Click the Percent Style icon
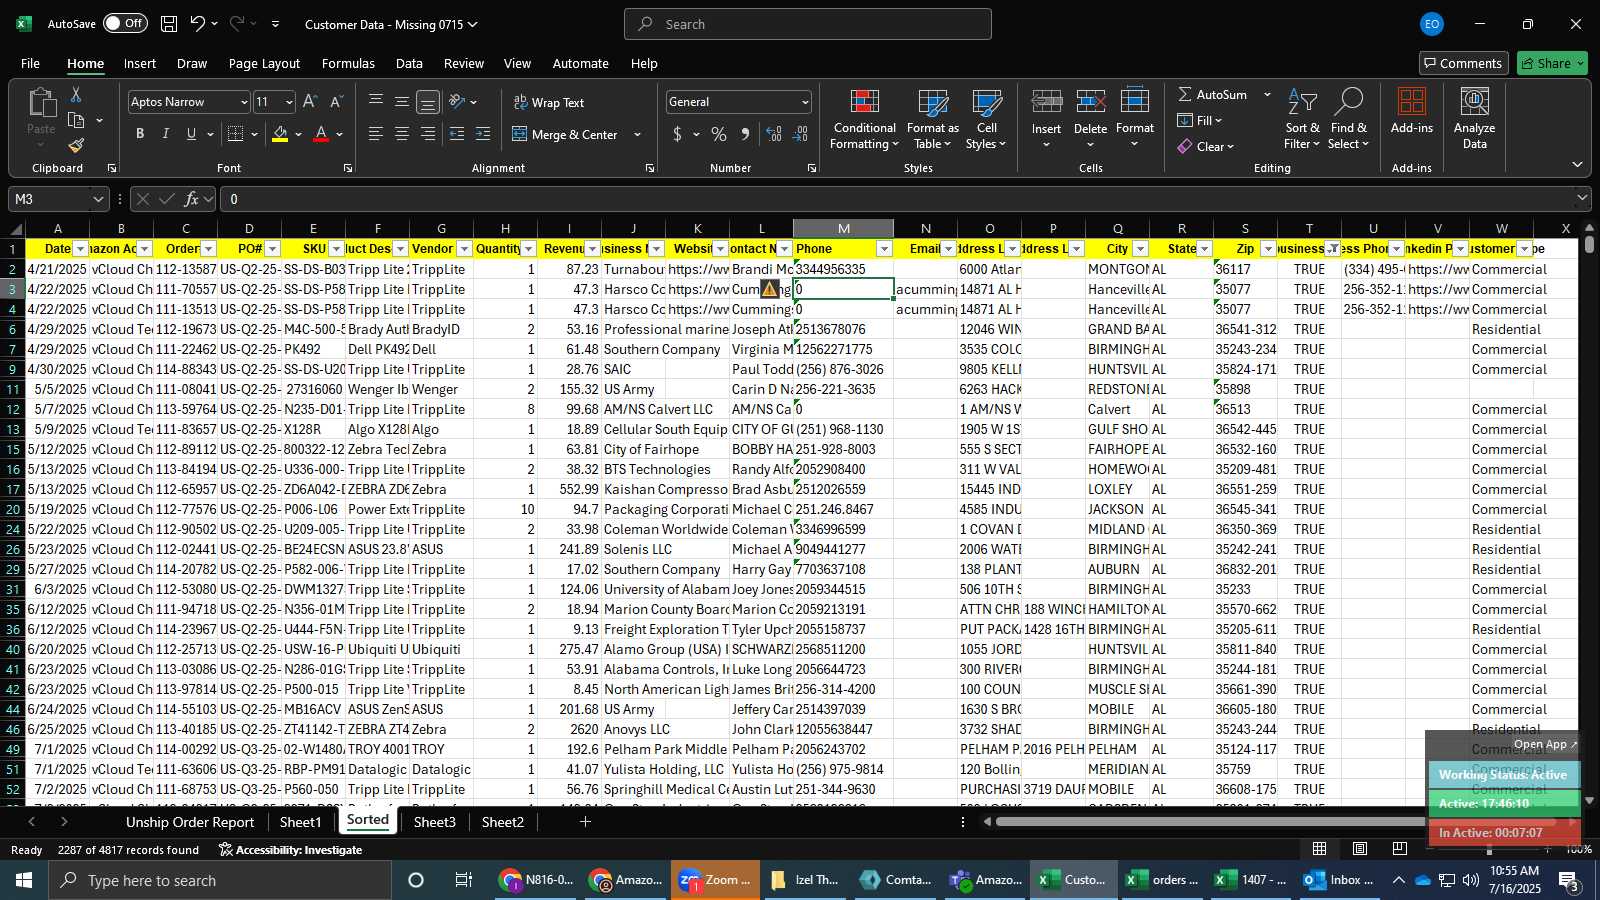The image size is (1600, 900). coord(719,134)
